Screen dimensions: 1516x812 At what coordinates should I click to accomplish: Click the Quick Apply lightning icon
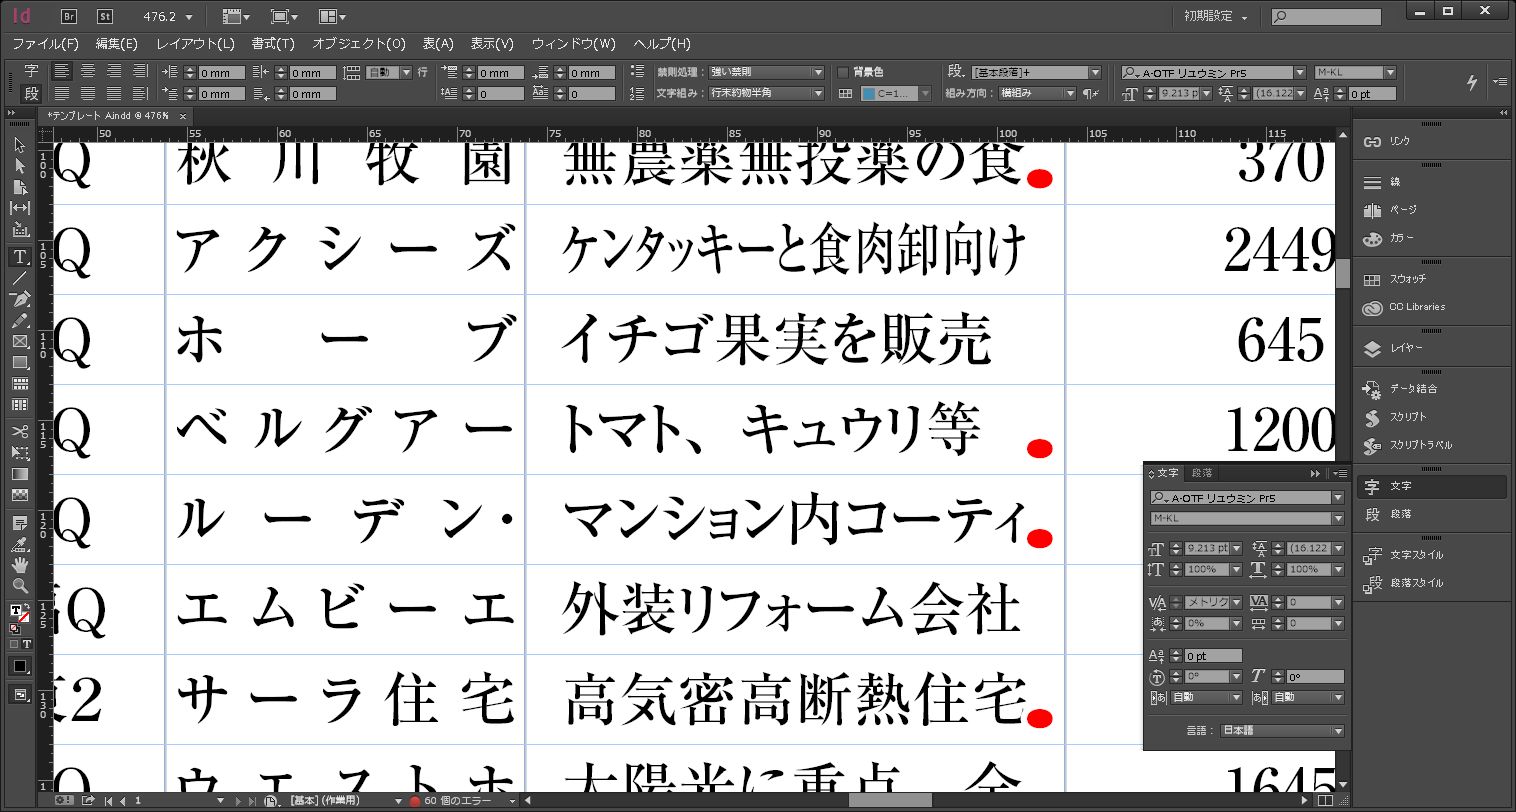(1472, 82)
